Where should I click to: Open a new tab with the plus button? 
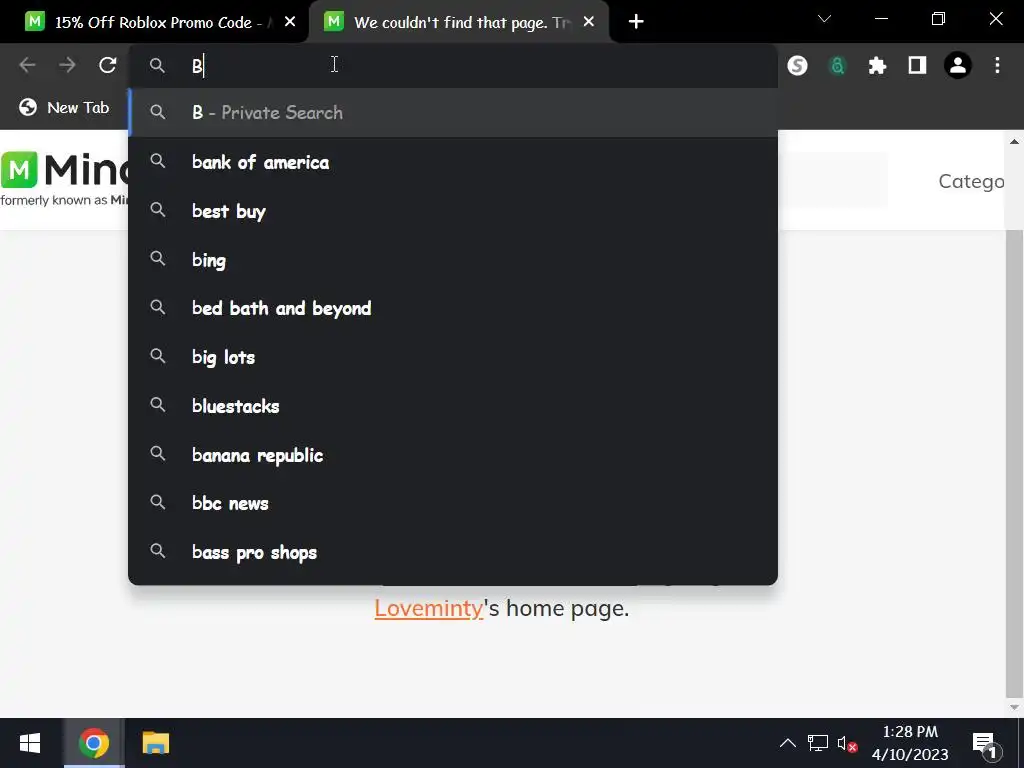(x=636, y=22)
